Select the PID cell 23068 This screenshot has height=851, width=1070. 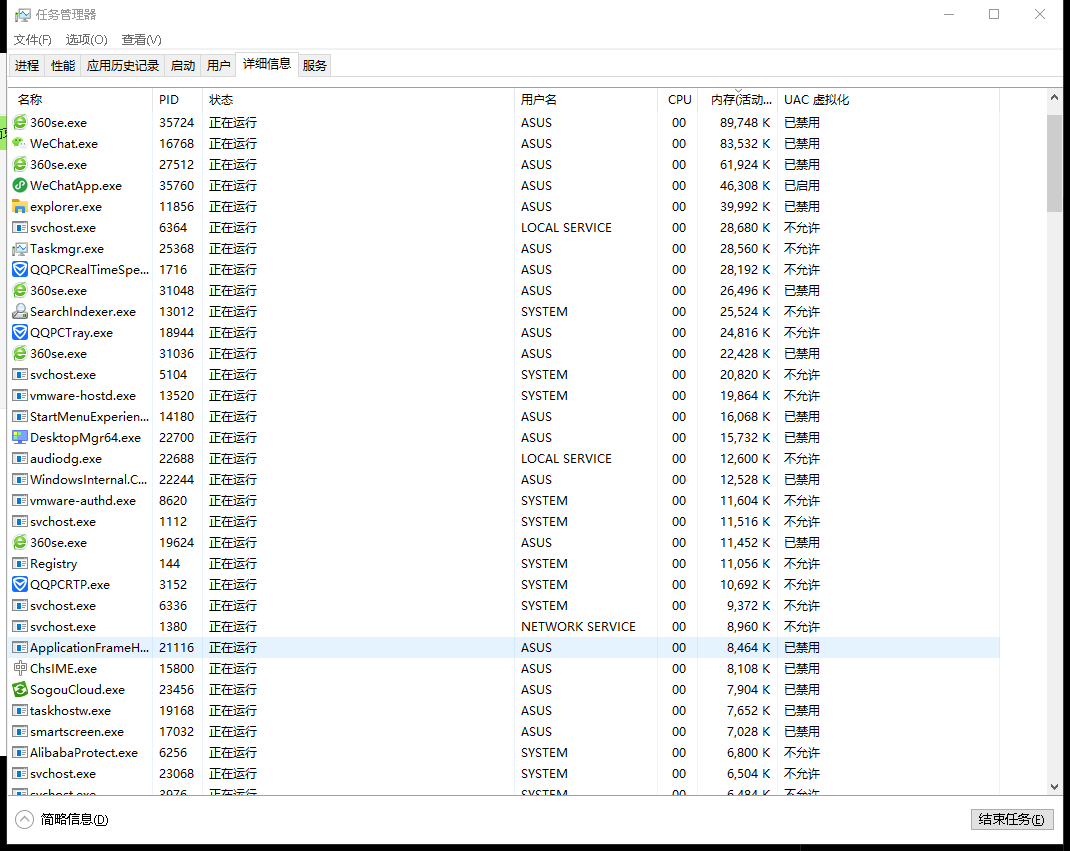[x=177, y=774]
